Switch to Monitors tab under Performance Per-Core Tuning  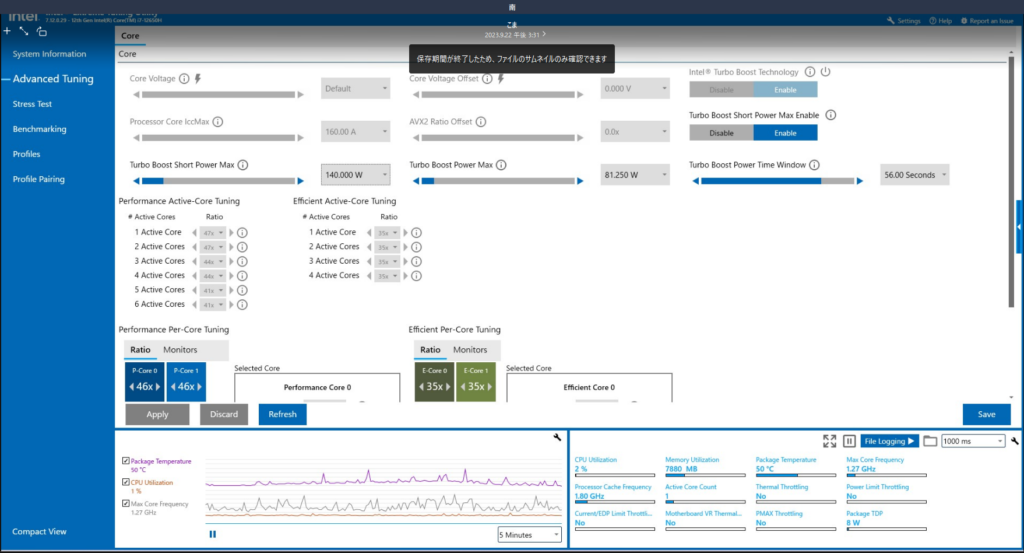pyautogui.click(x=180, y=350)
